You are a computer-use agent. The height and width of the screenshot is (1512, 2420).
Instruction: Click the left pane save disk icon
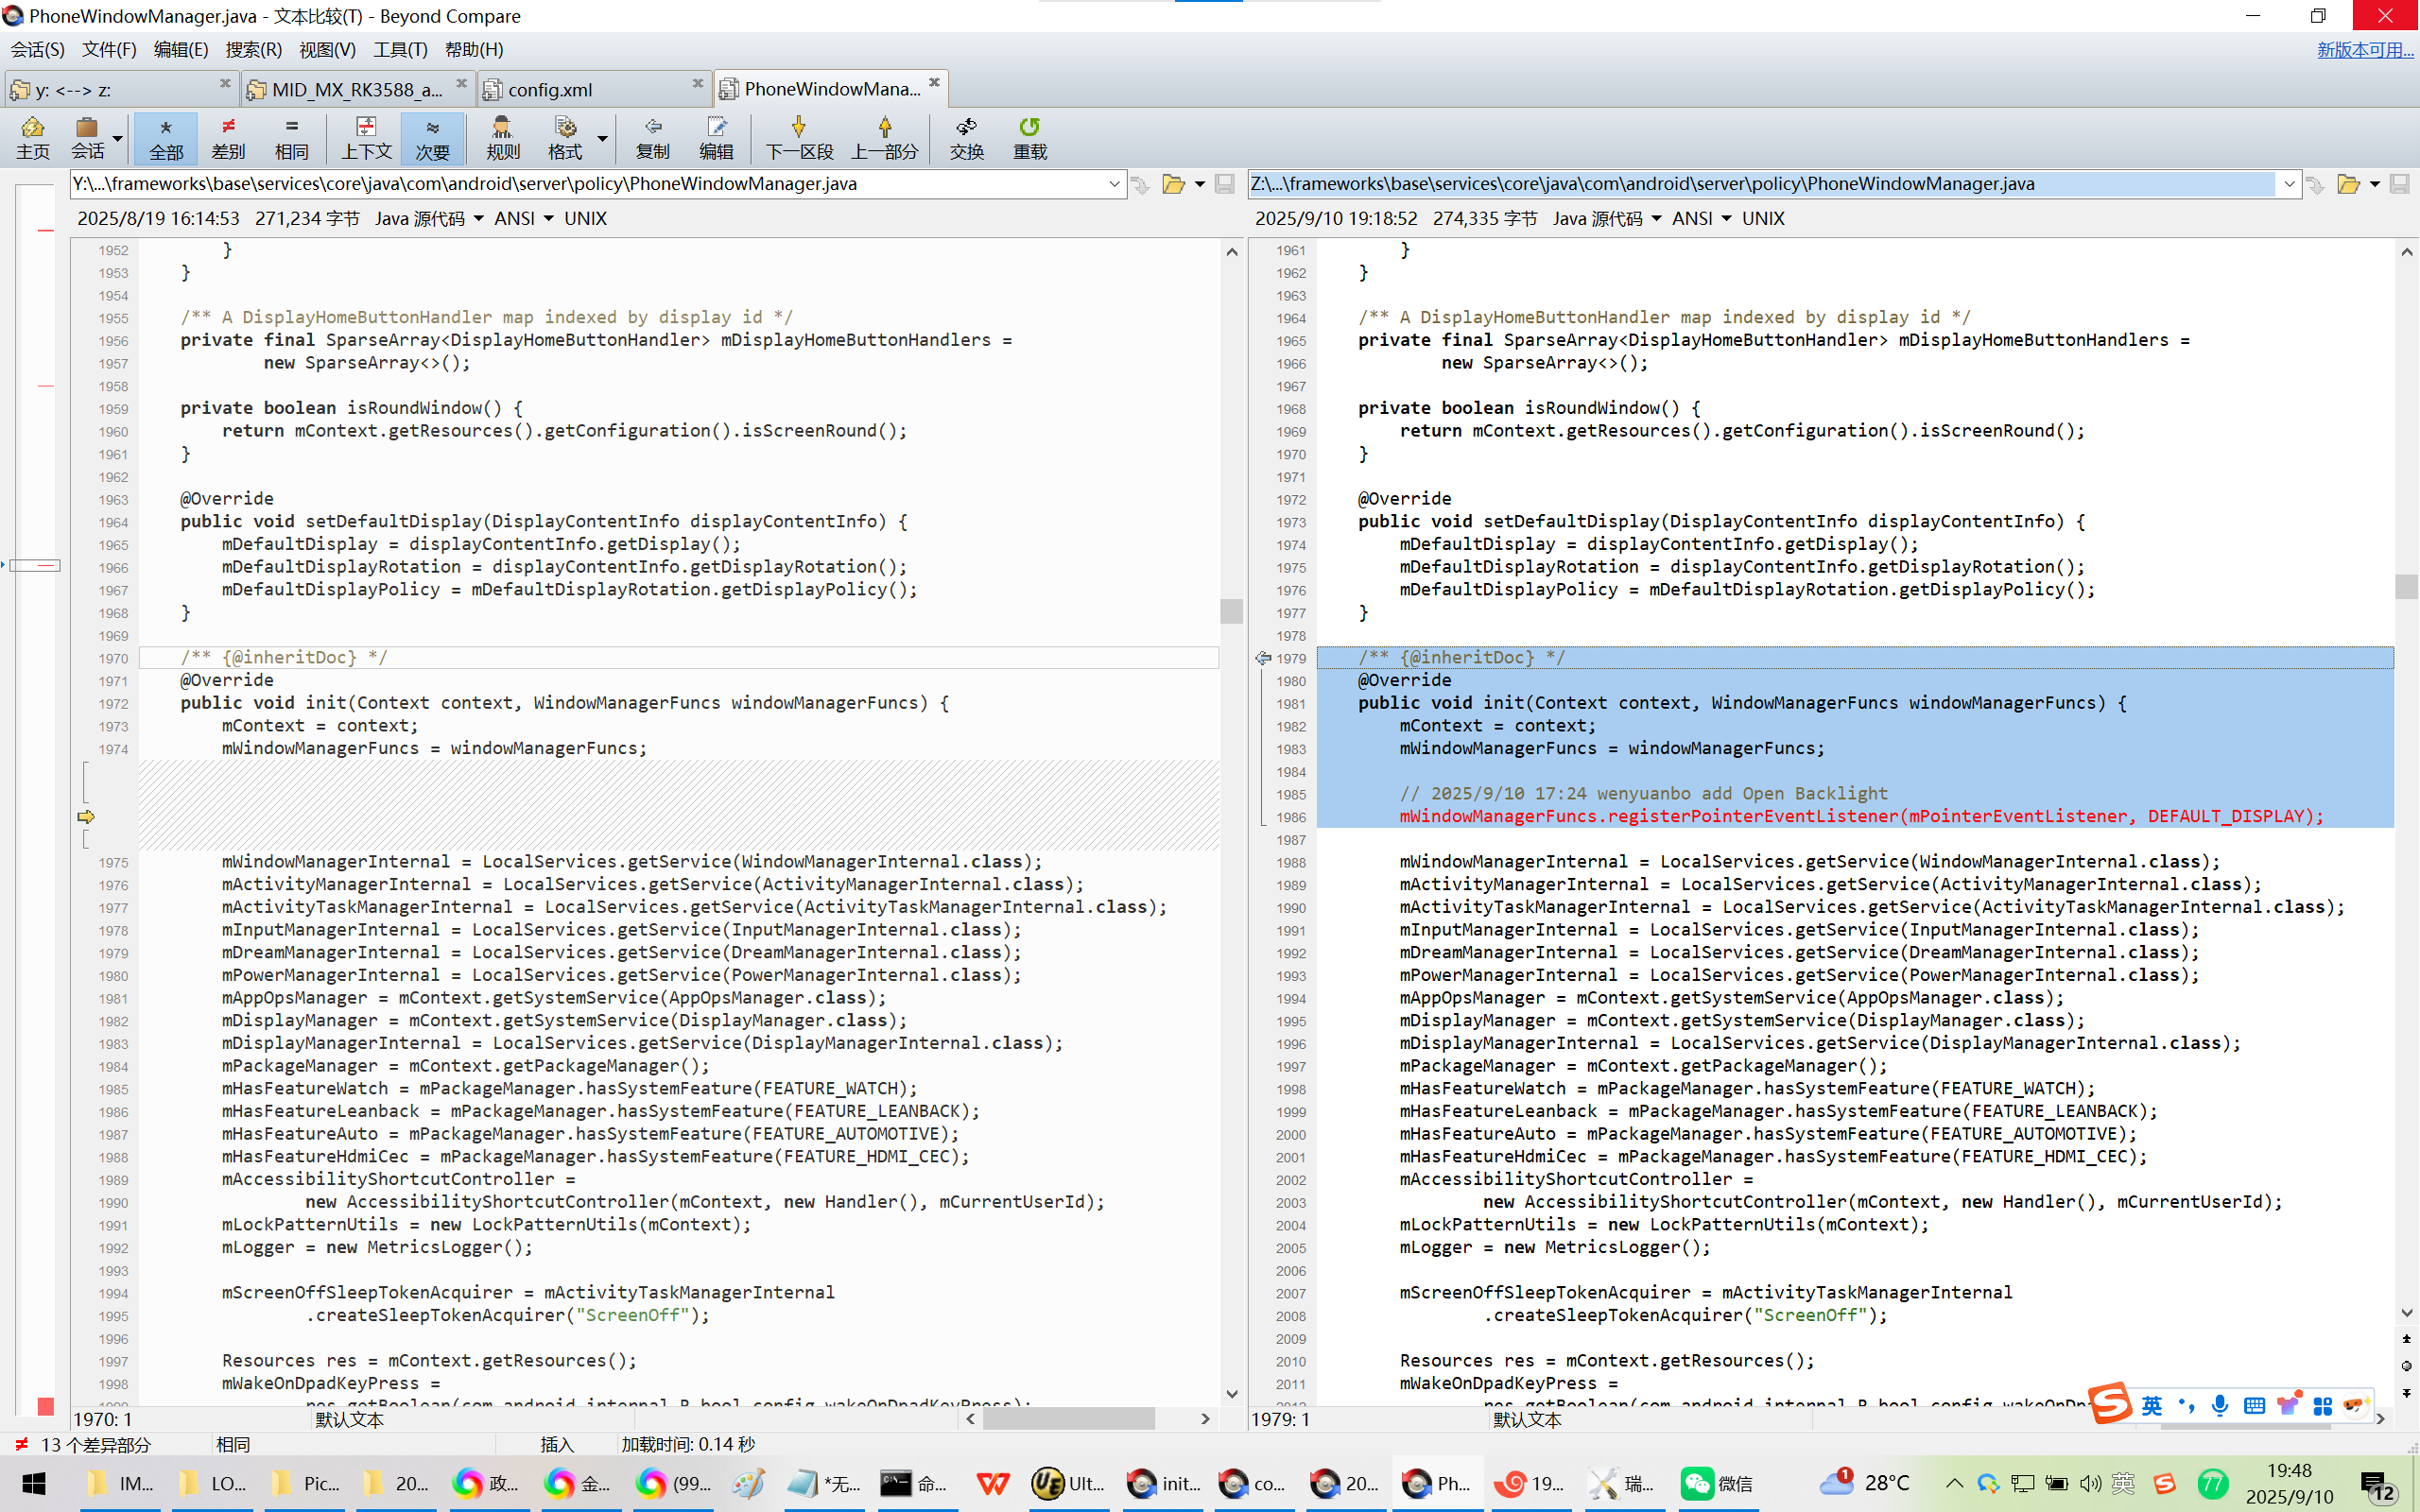click(1224, 184)
